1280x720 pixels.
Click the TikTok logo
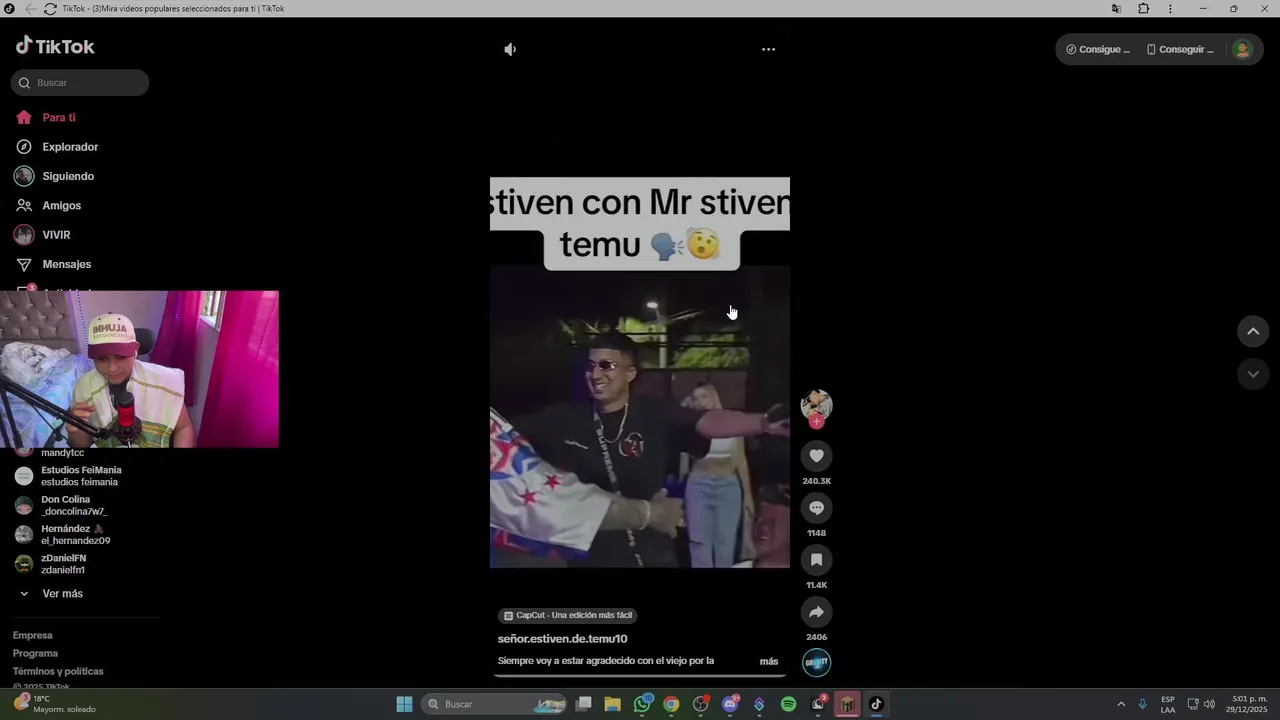click(x=55, y=46)
